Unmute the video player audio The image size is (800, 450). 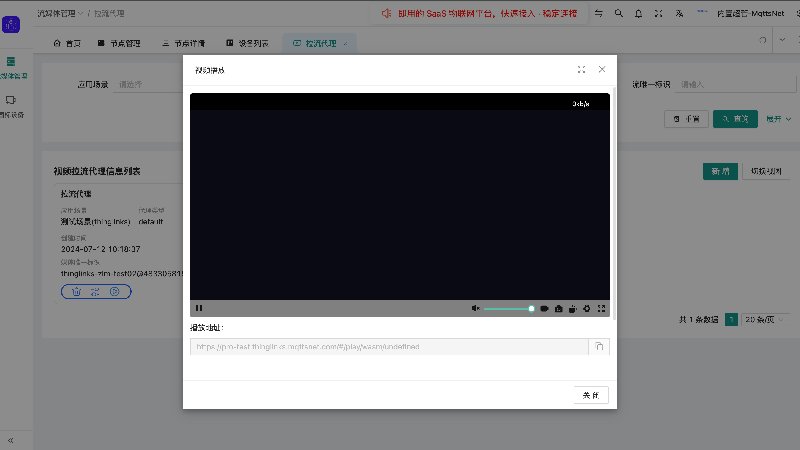click(x=476, y=308)
